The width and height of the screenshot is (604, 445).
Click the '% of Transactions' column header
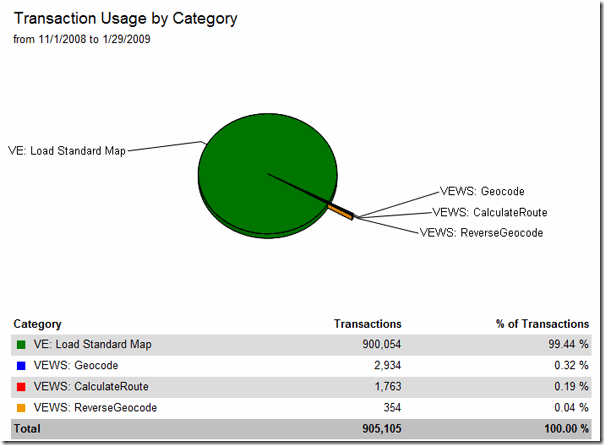(542, 324)
